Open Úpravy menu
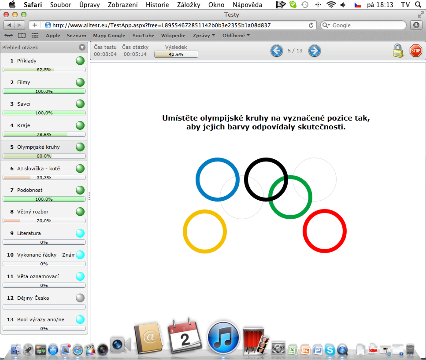This screenshot has width=426, height=360. click(x=89, y=5)
